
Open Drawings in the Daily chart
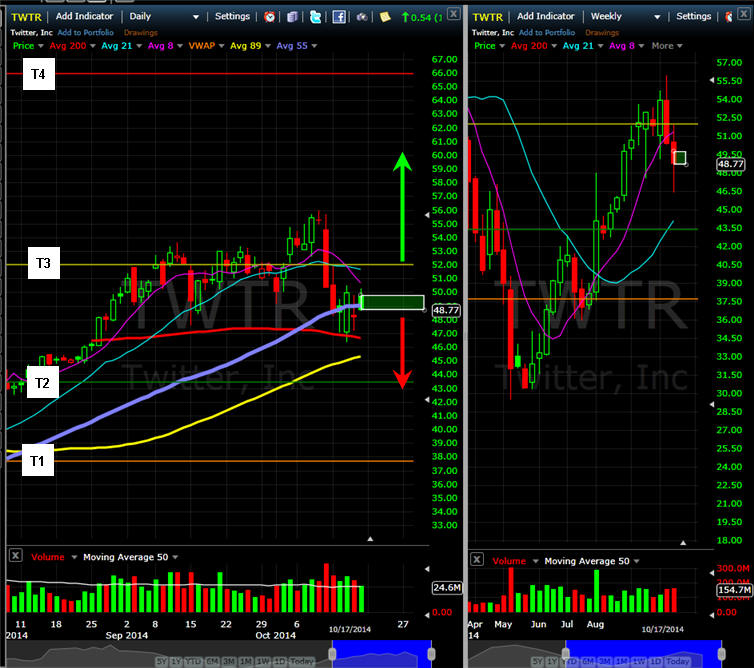pyautogui.click(x=140, y=33)
